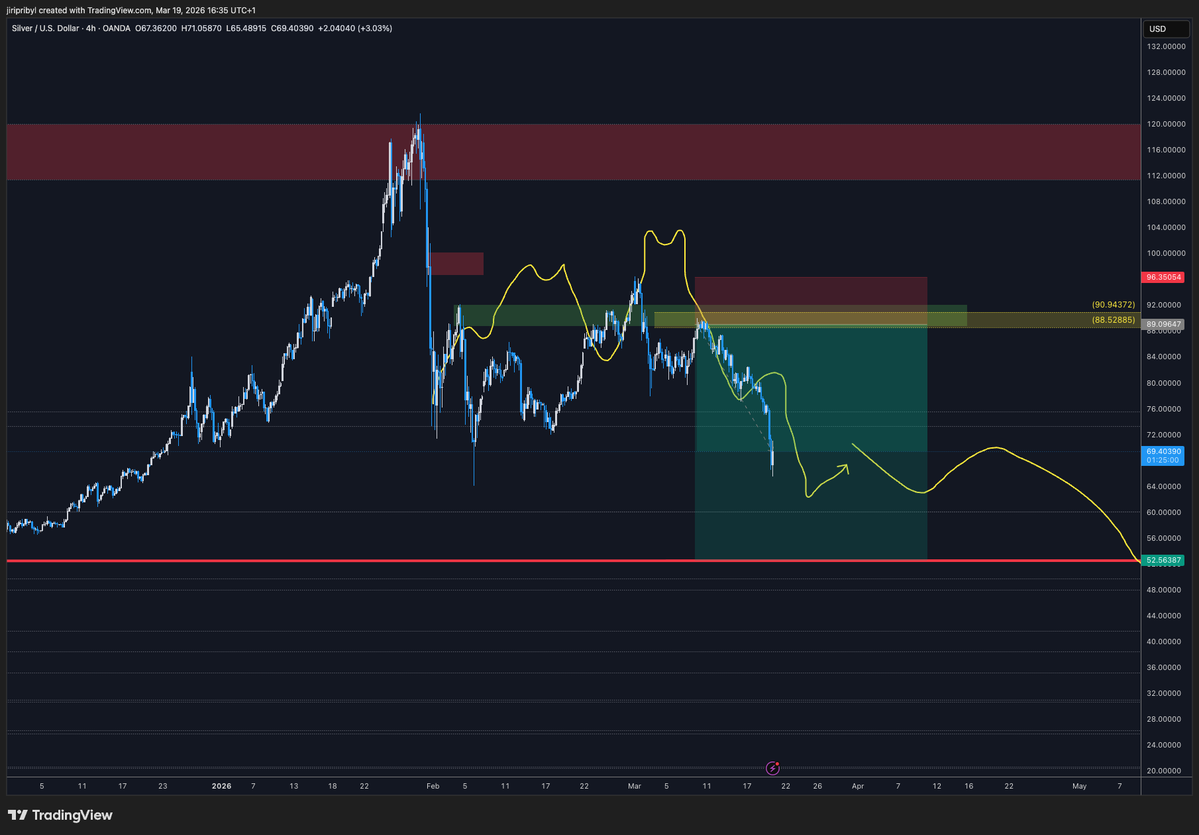This screenshot has width=1199, height=835.
Task: Click the green short position profit zone
Action: (811, 443)
